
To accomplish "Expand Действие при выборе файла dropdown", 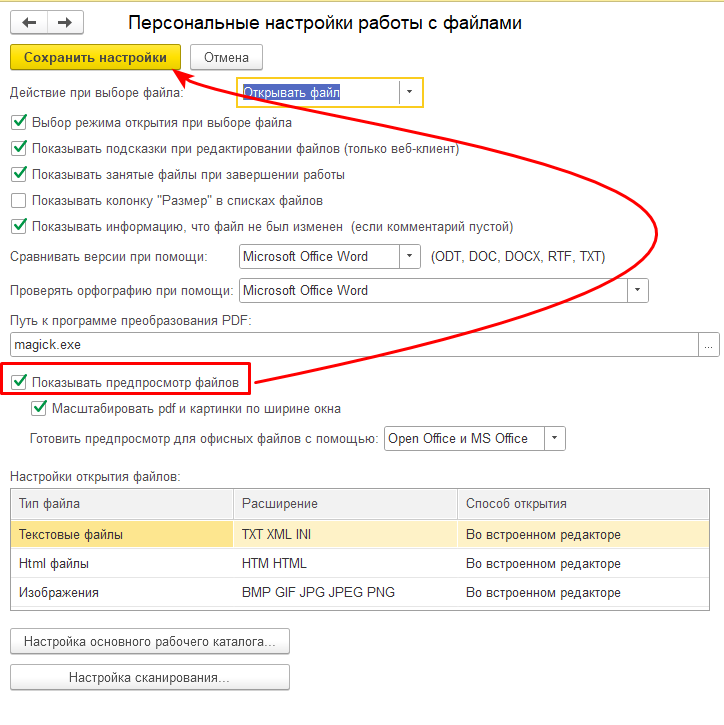I will point(410,93).
